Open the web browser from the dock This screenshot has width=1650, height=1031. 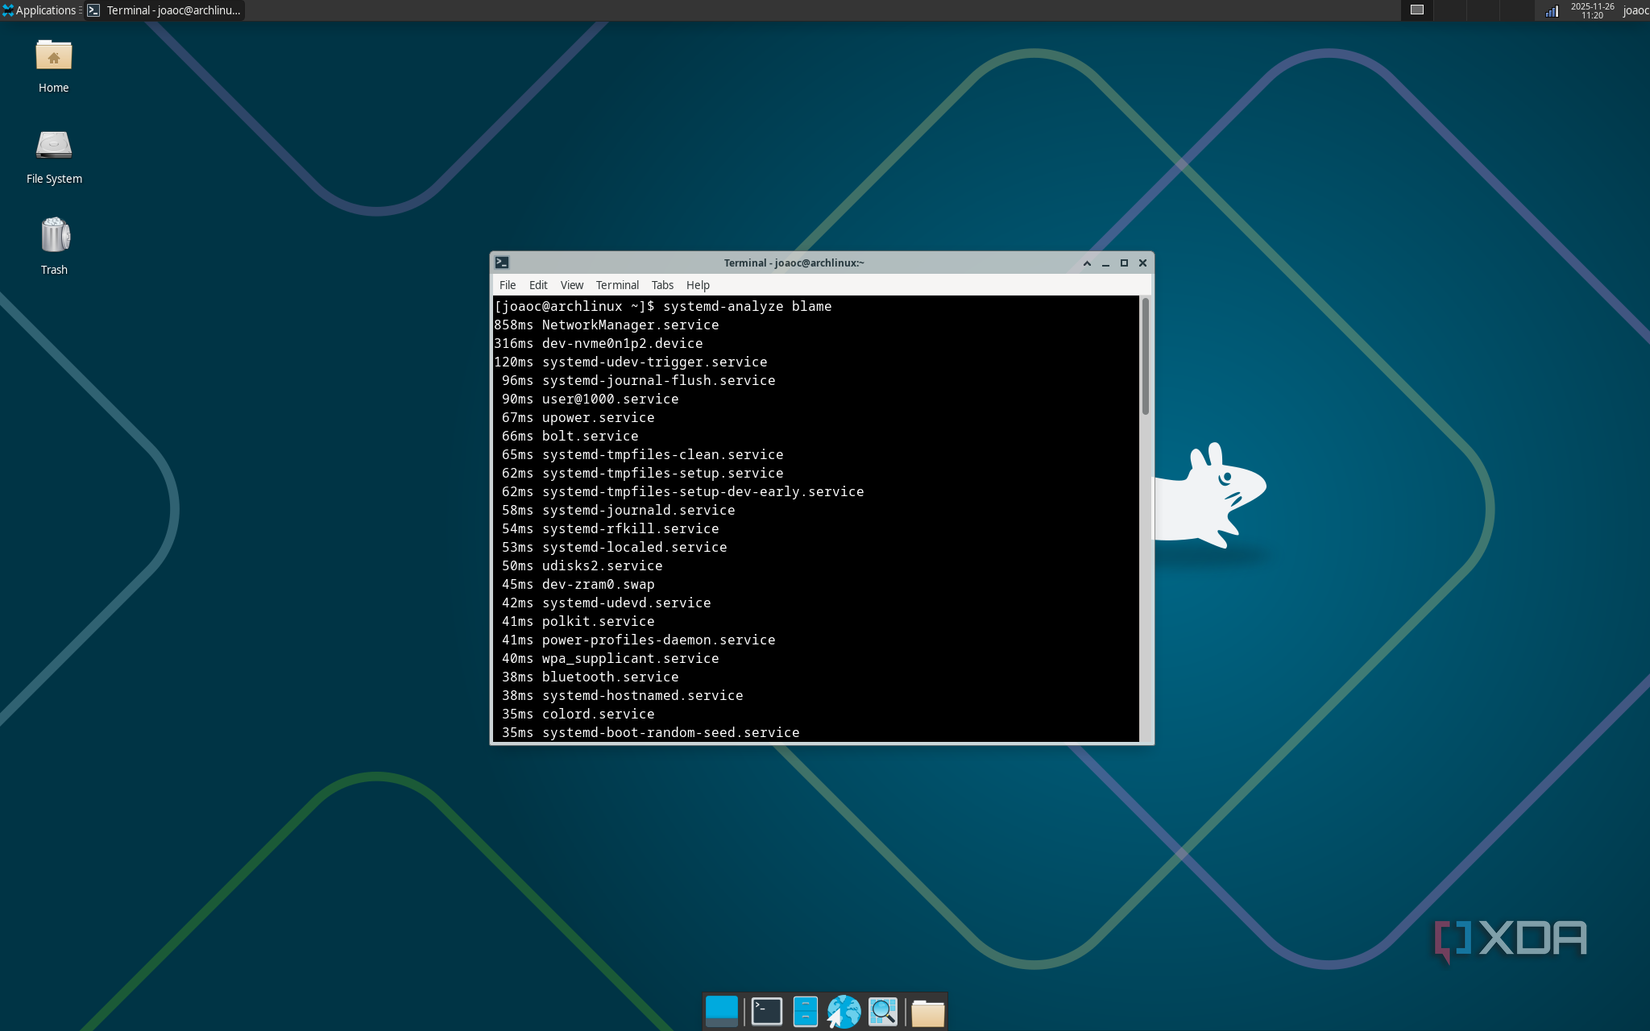point(843,1011)
